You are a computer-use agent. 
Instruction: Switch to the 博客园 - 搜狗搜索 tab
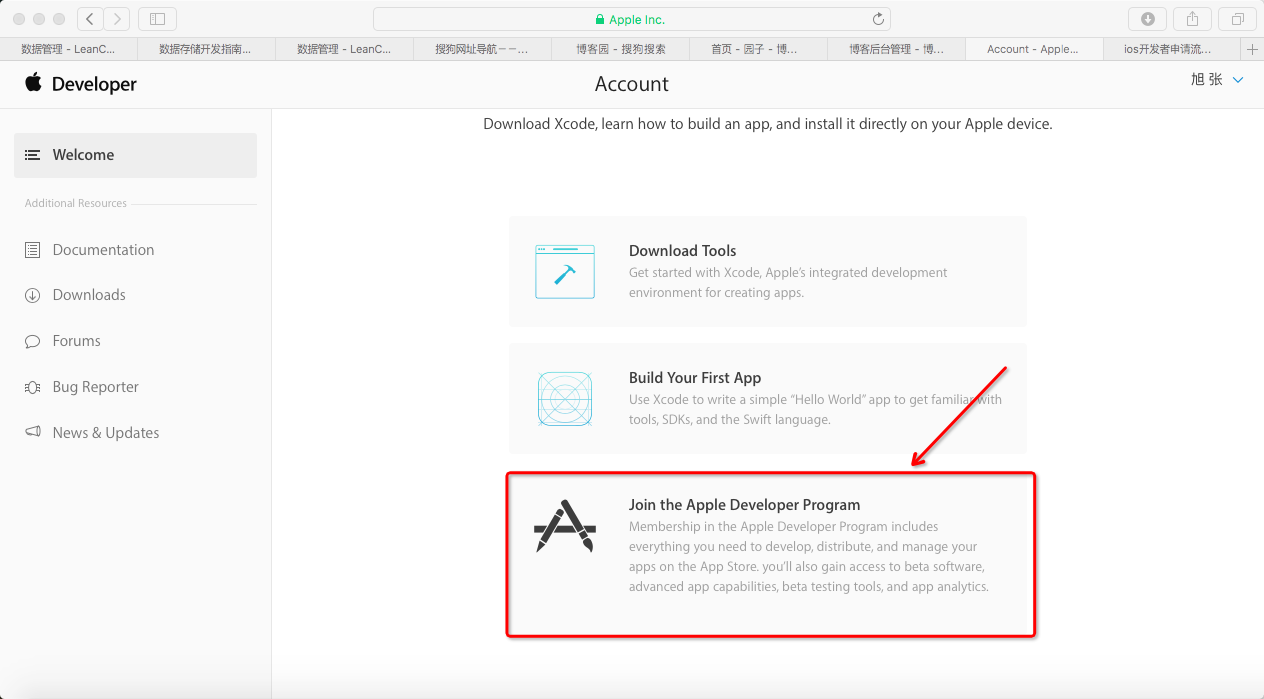click(x=620, y=49)
